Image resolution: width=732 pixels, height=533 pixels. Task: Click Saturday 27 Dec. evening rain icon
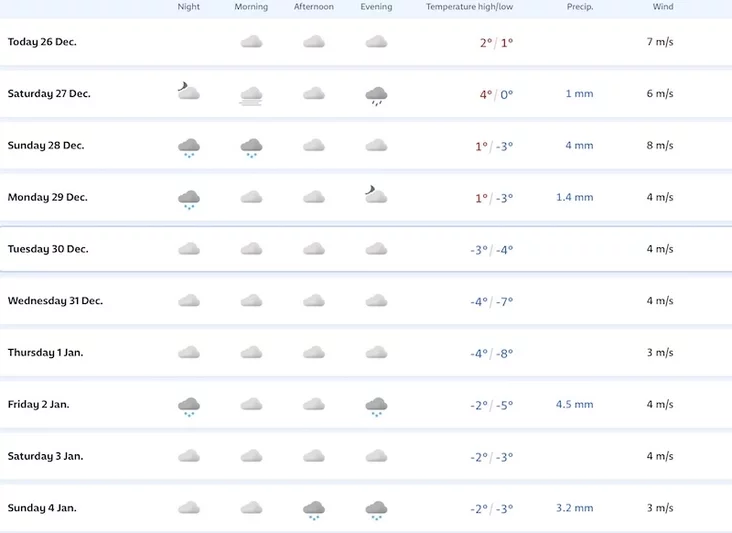(x=376, y=96)
